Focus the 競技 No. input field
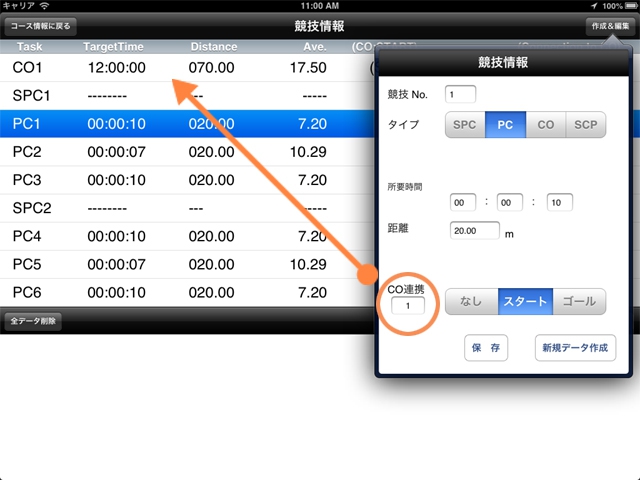This screenshot has width=640, height=480. 460,95
